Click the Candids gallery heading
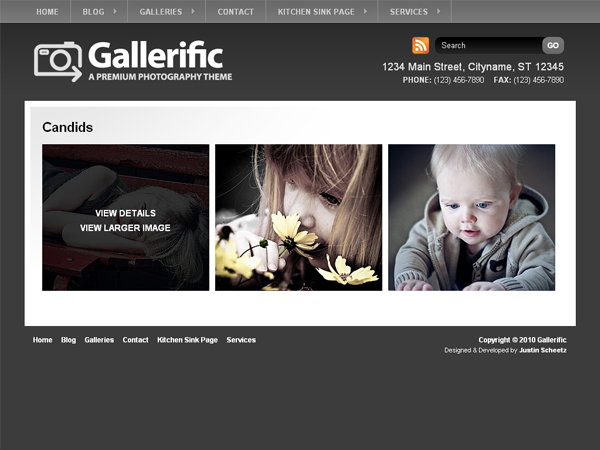This screenshot has height=450, width=600. (x=67, y=127)
